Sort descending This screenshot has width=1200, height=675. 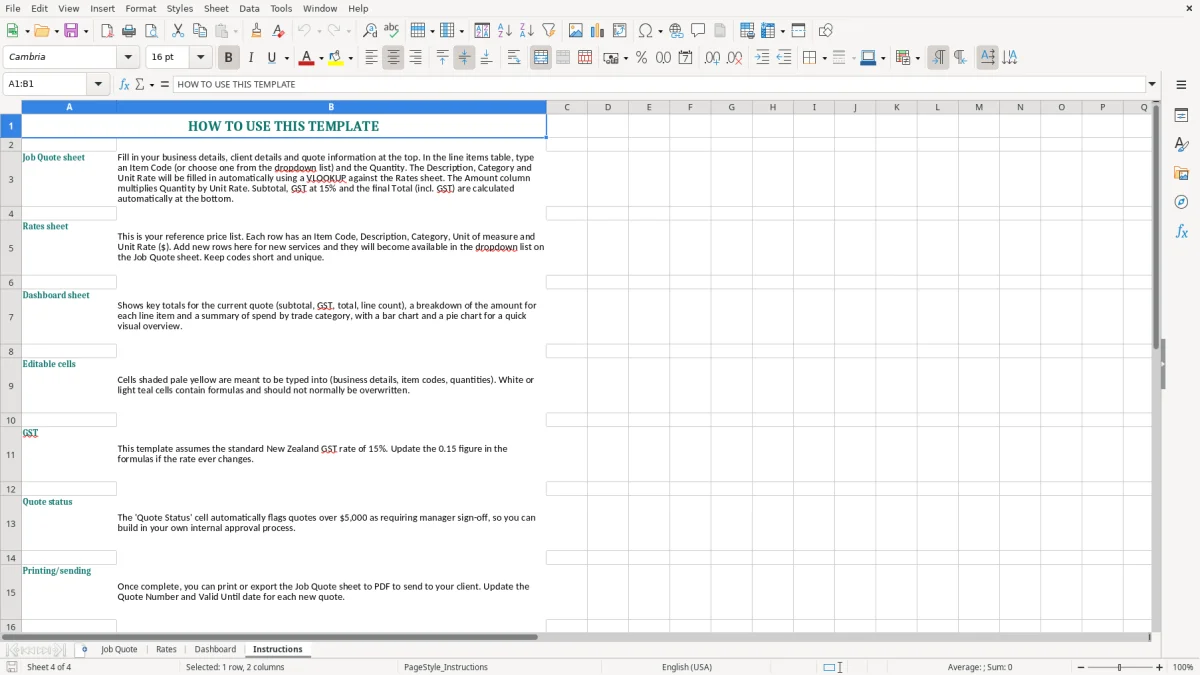(x=527, y=31)
